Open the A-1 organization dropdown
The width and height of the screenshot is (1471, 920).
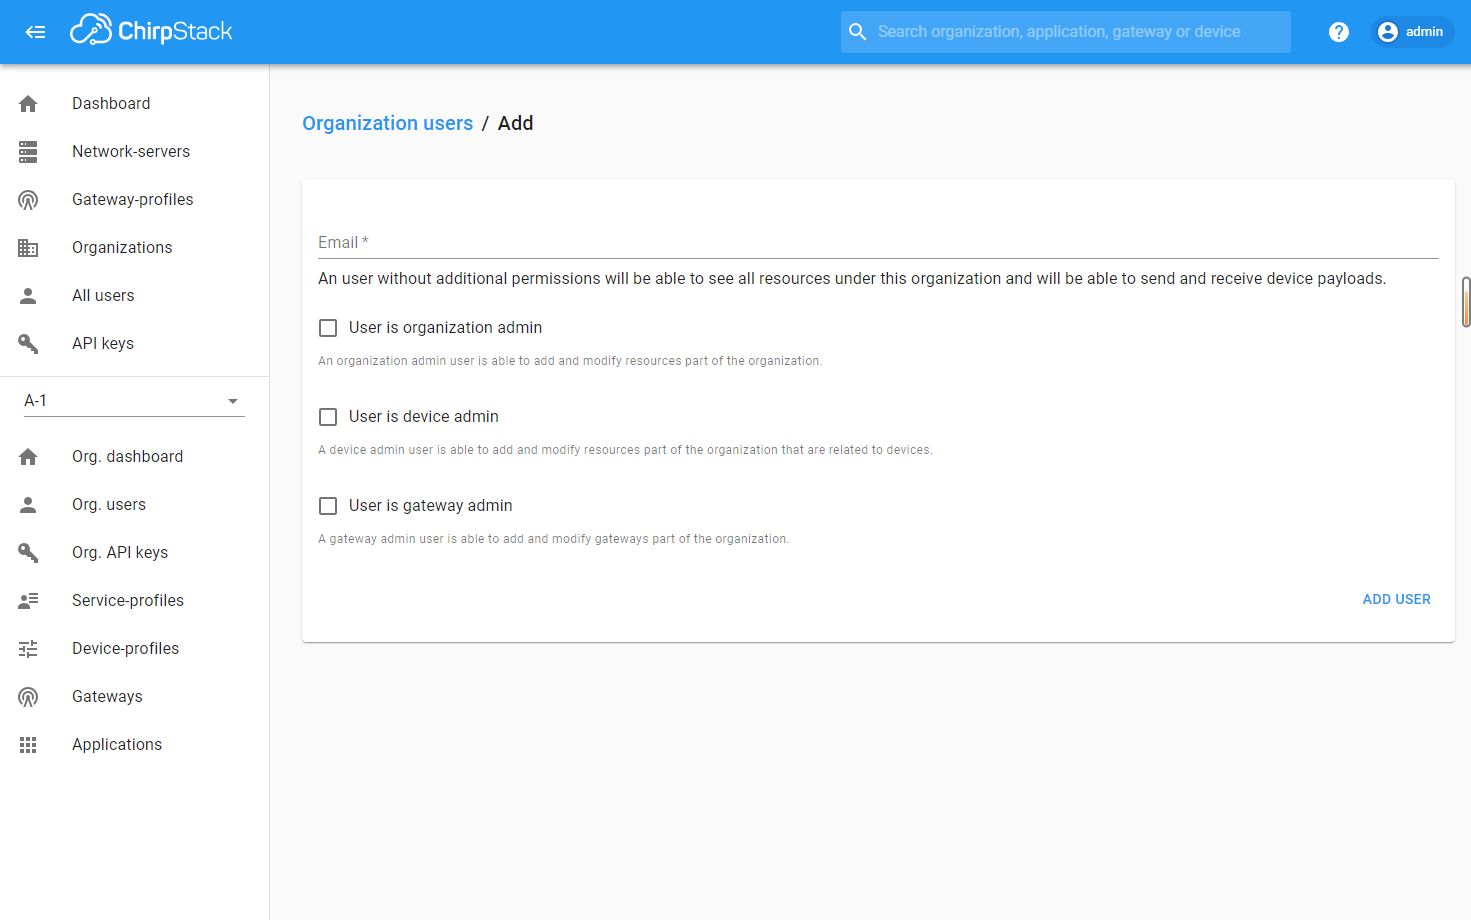[133, 401]
